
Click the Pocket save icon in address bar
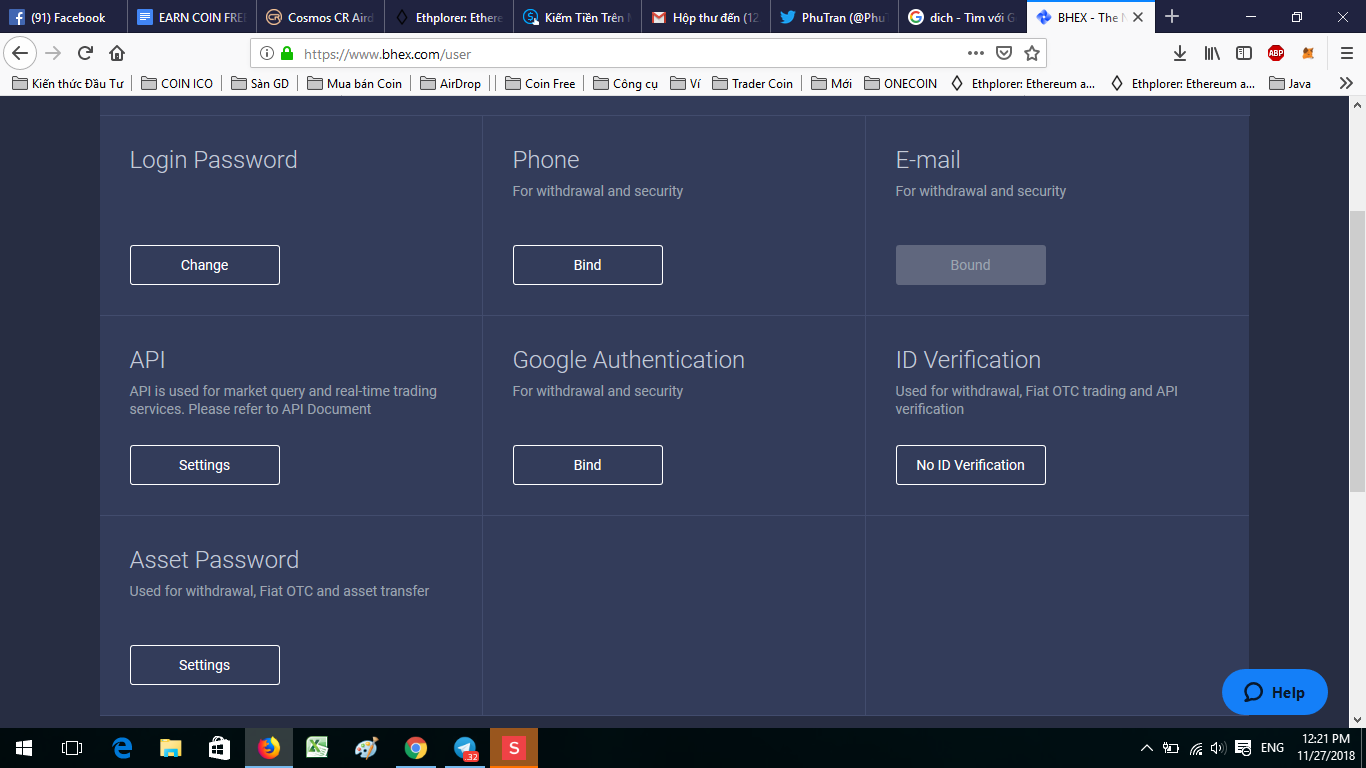coord(1004,53)
